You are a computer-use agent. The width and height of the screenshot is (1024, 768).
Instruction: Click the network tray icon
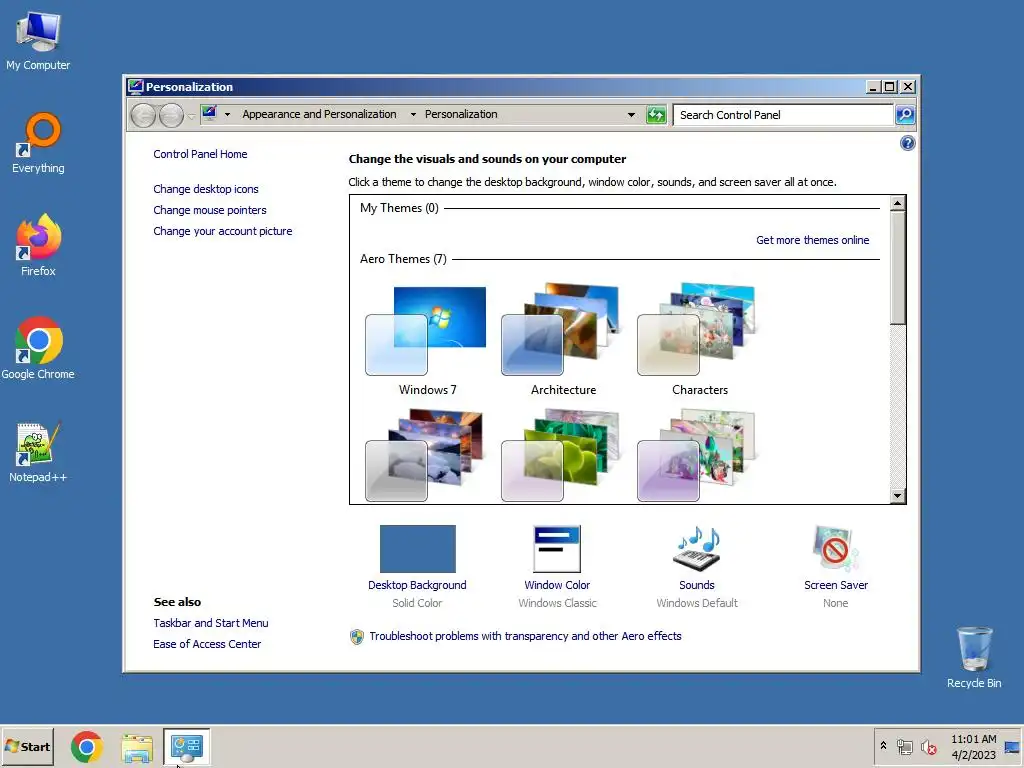click(x=904, y=746)
